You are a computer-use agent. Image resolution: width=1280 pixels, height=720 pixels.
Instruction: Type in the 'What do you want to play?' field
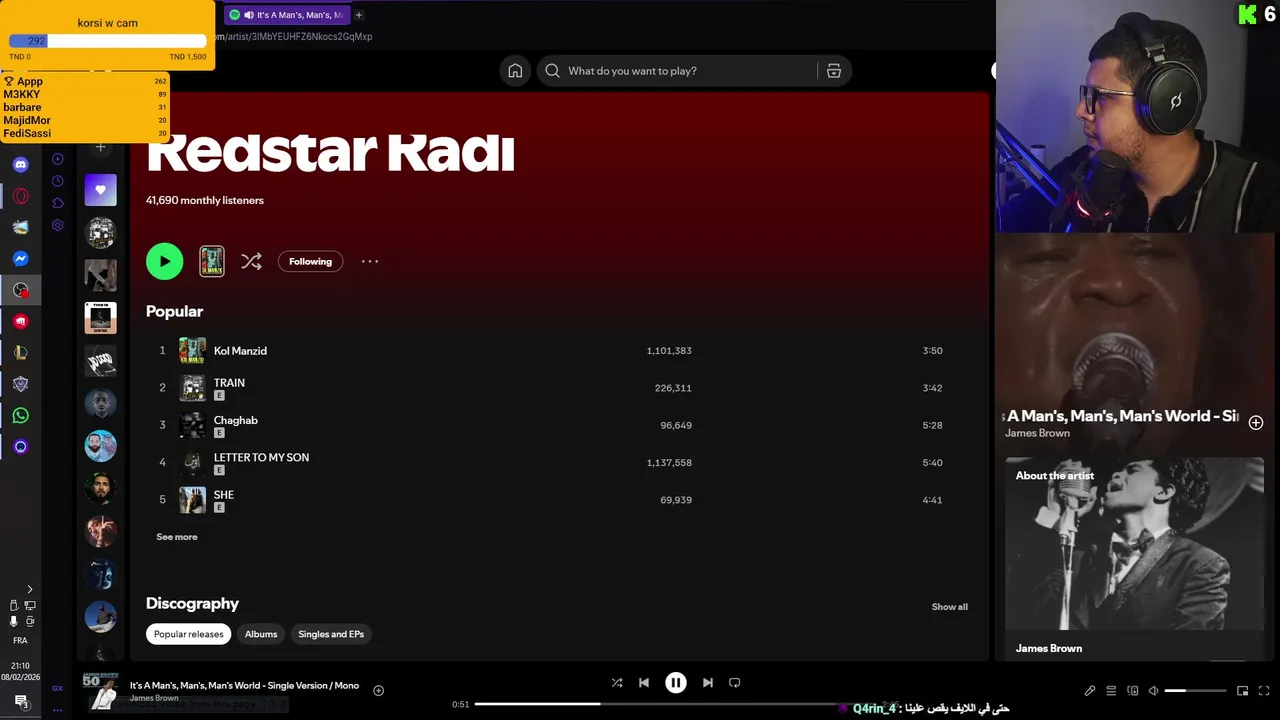[690, 71]
